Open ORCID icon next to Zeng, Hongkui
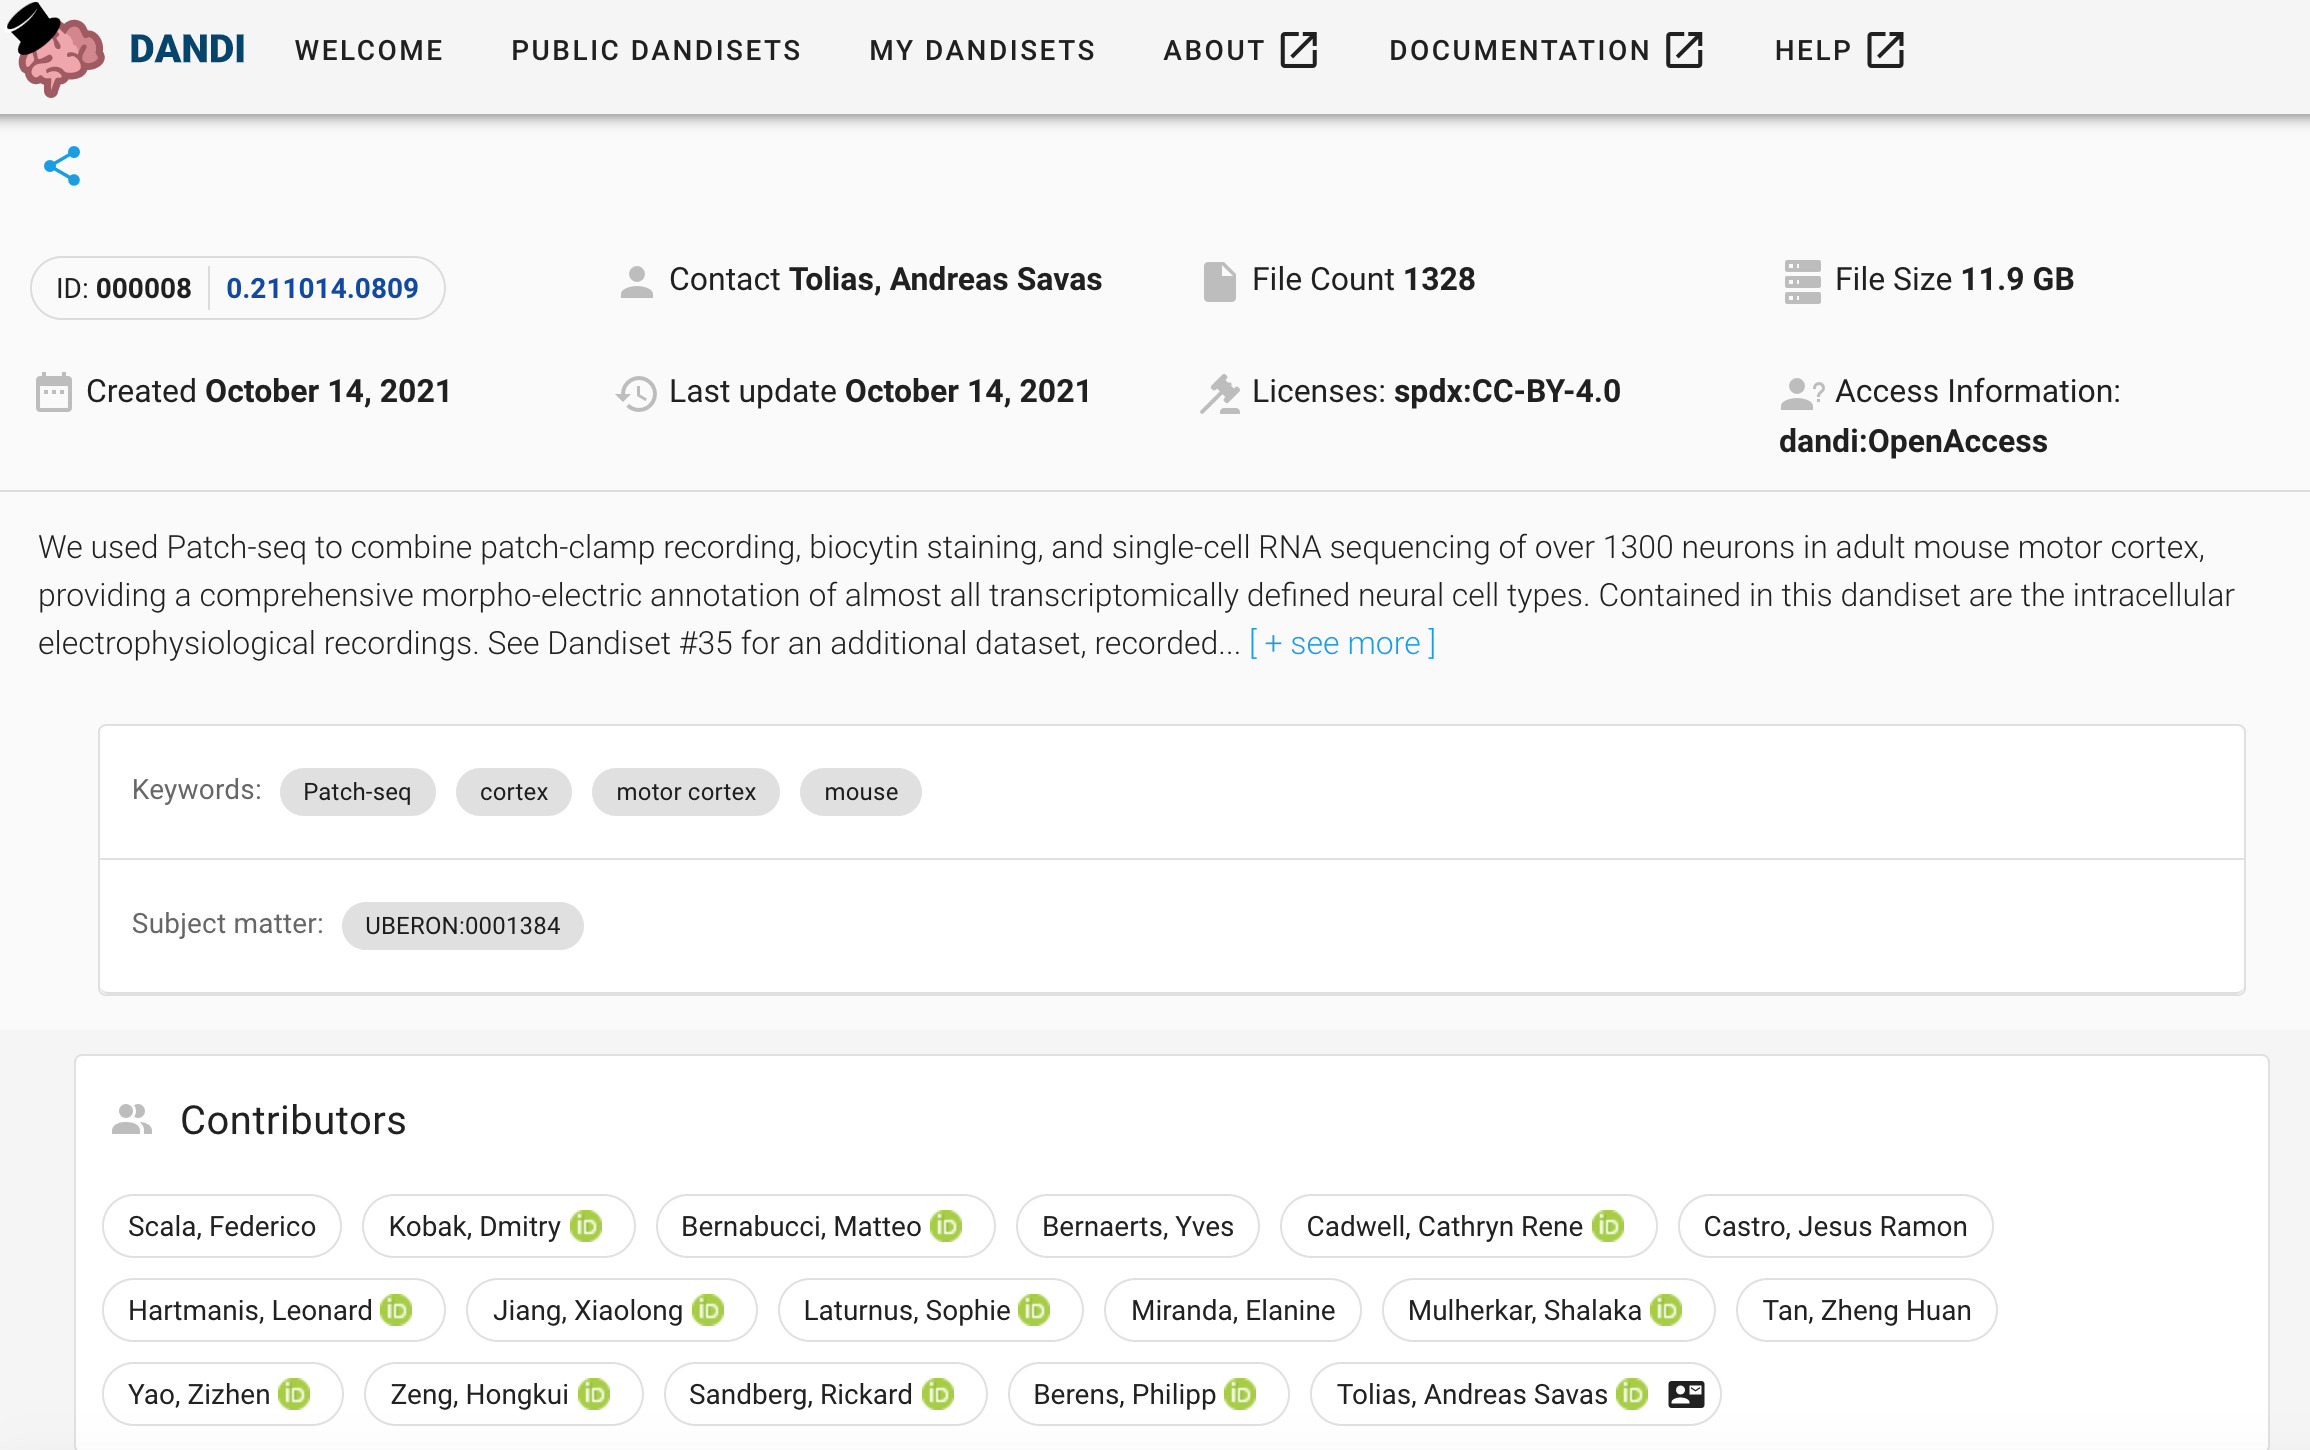Viewport: 2310px width, 1450px height. [x=594, y=1394]
